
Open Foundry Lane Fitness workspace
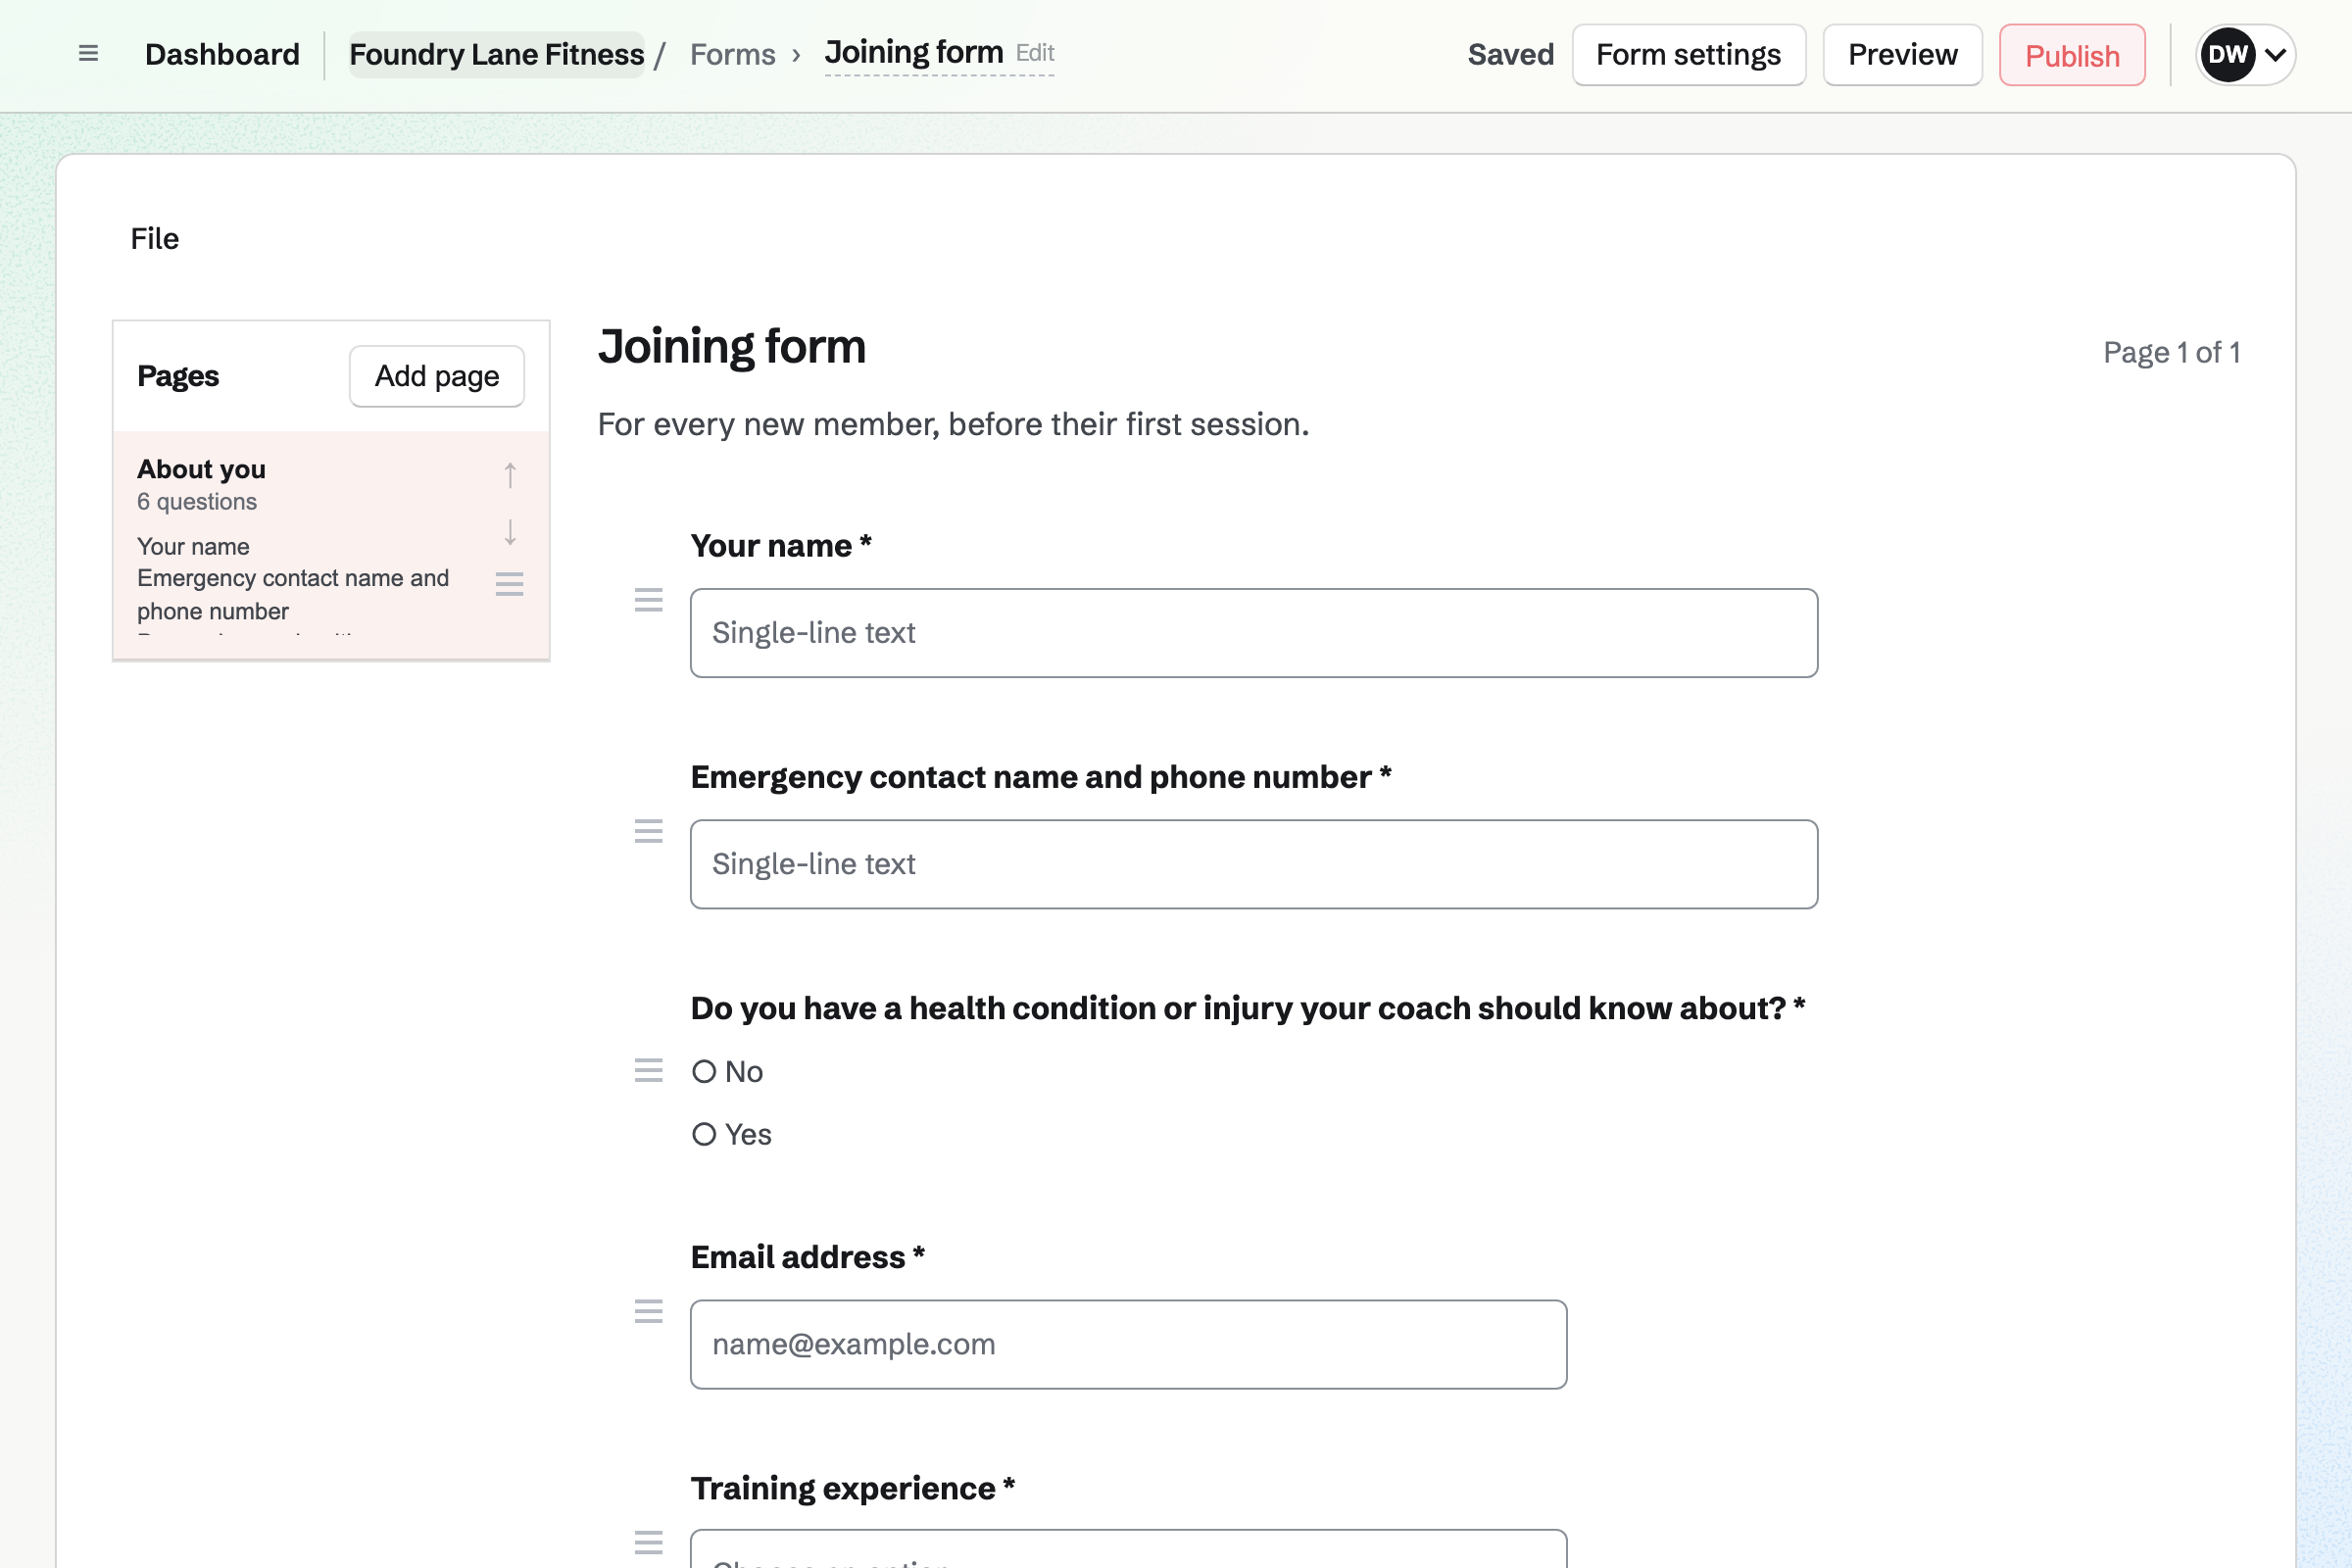(x=497, y=54)
